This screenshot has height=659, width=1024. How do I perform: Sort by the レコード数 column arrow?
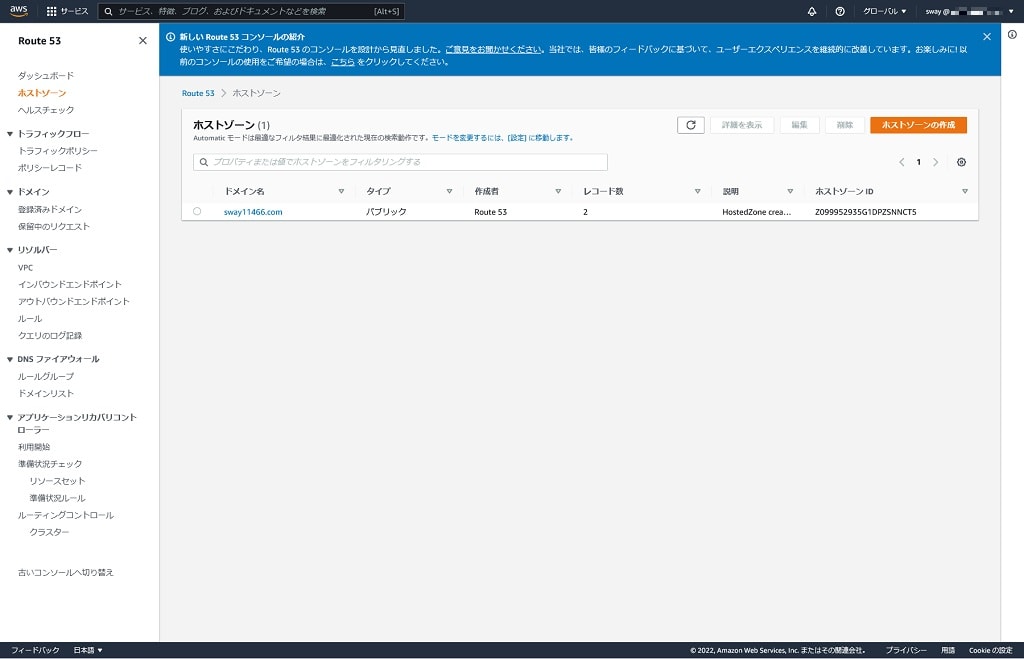[697, 191]
